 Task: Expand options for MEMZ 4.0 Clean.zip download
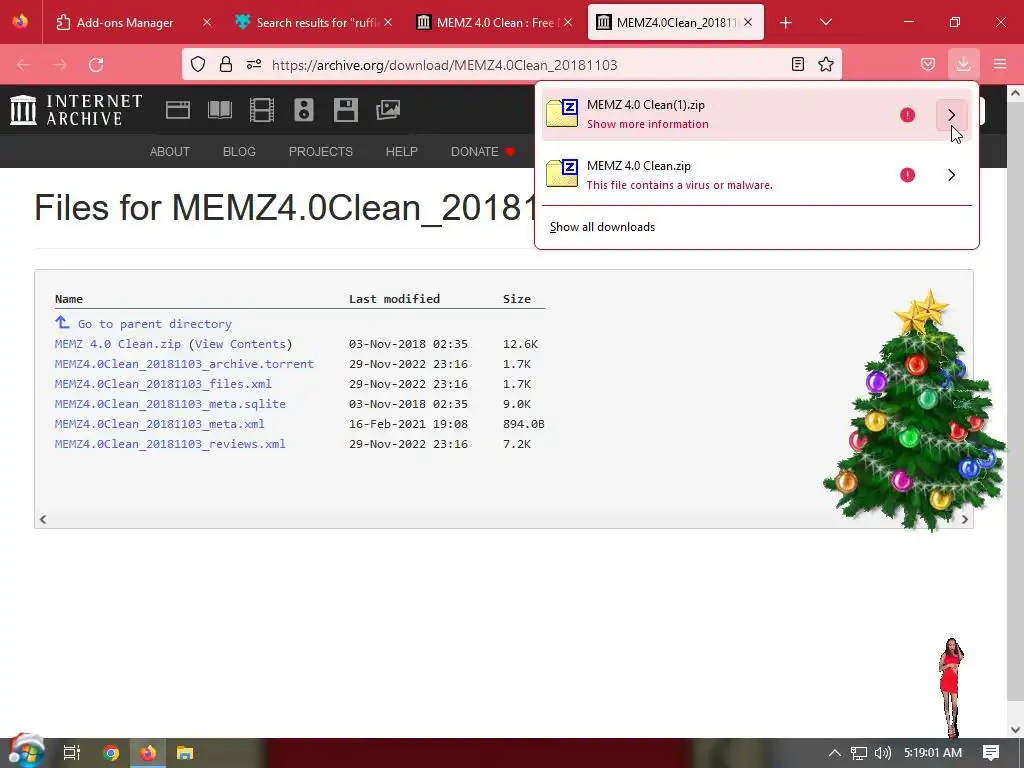point(952,175)
